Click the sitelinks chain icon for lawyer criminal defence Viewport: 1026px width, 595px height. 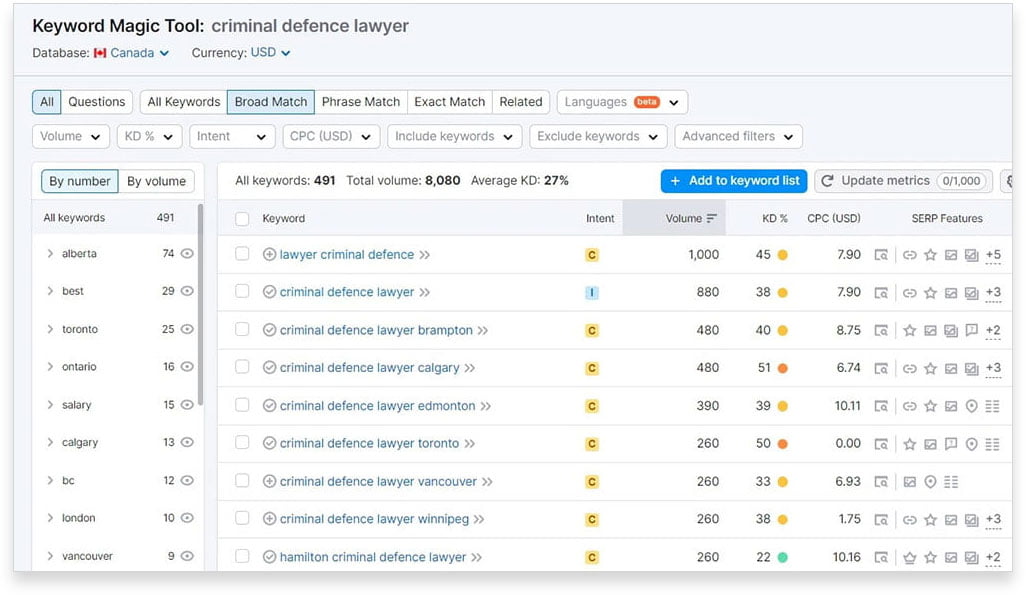[x=910, y=255]
